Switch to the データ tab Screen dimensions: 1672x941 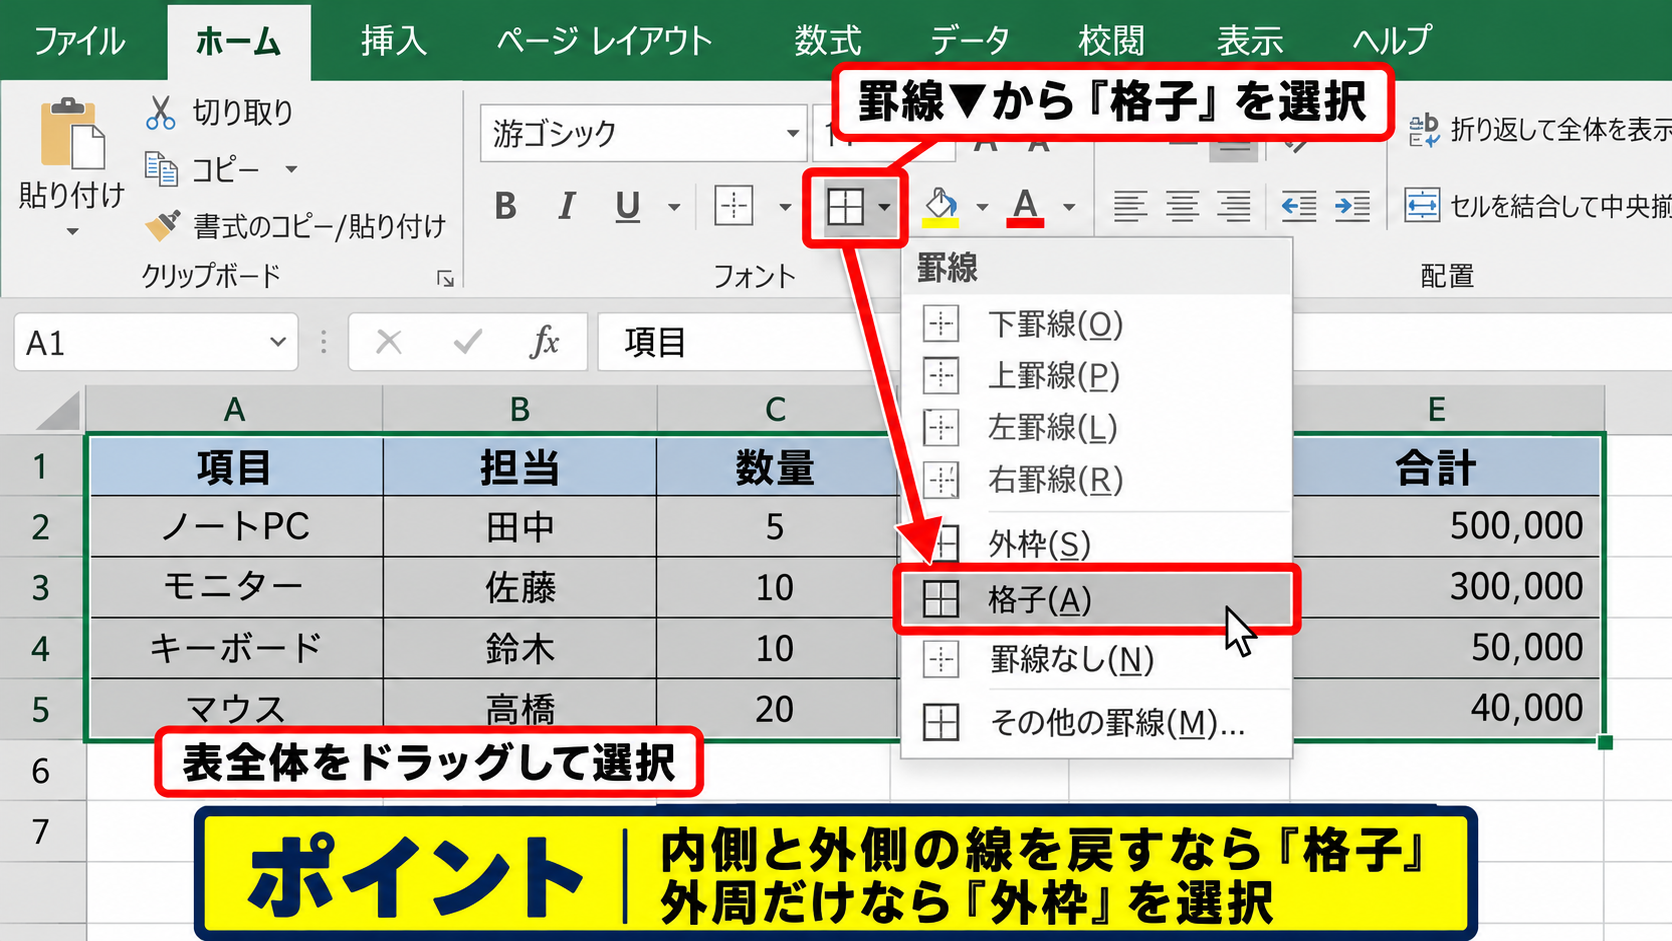coord(969,41)
